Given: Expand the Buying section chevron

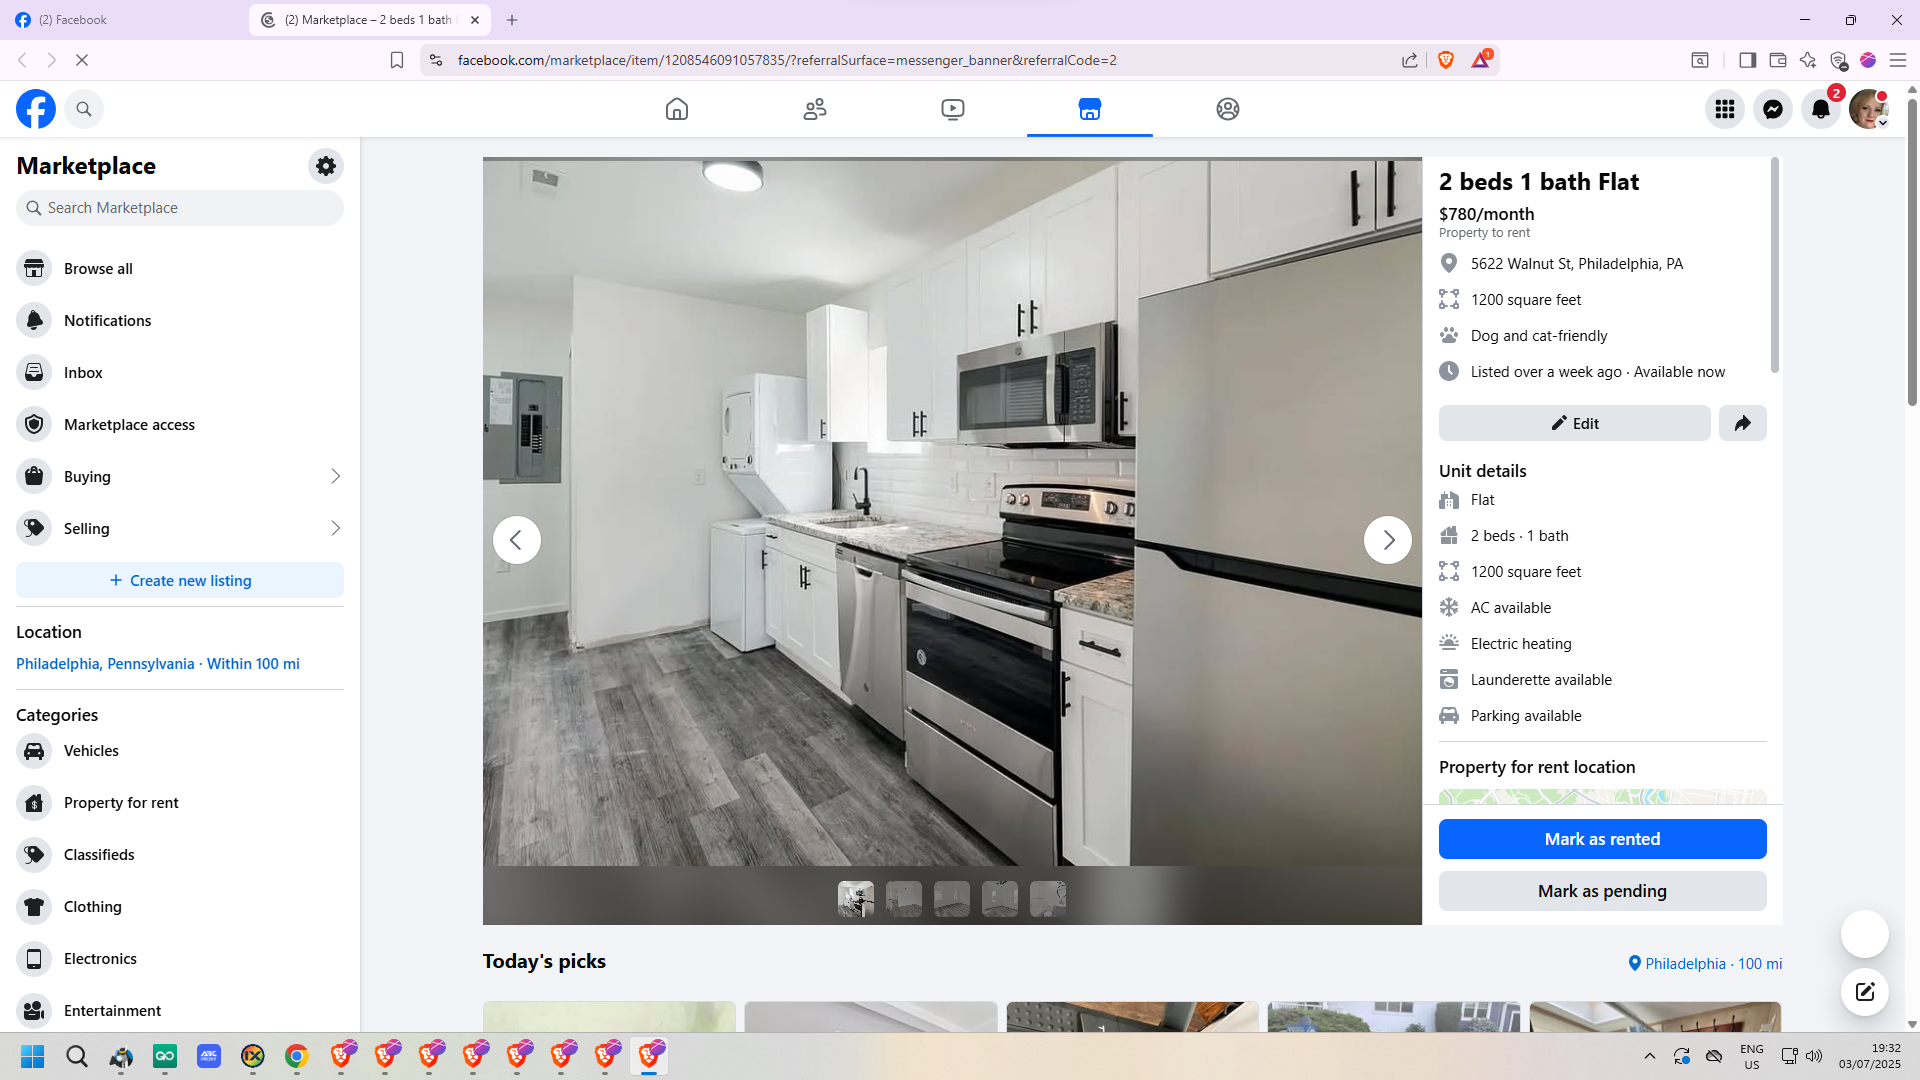Looking at the screenshot, I should coord(335,477).
